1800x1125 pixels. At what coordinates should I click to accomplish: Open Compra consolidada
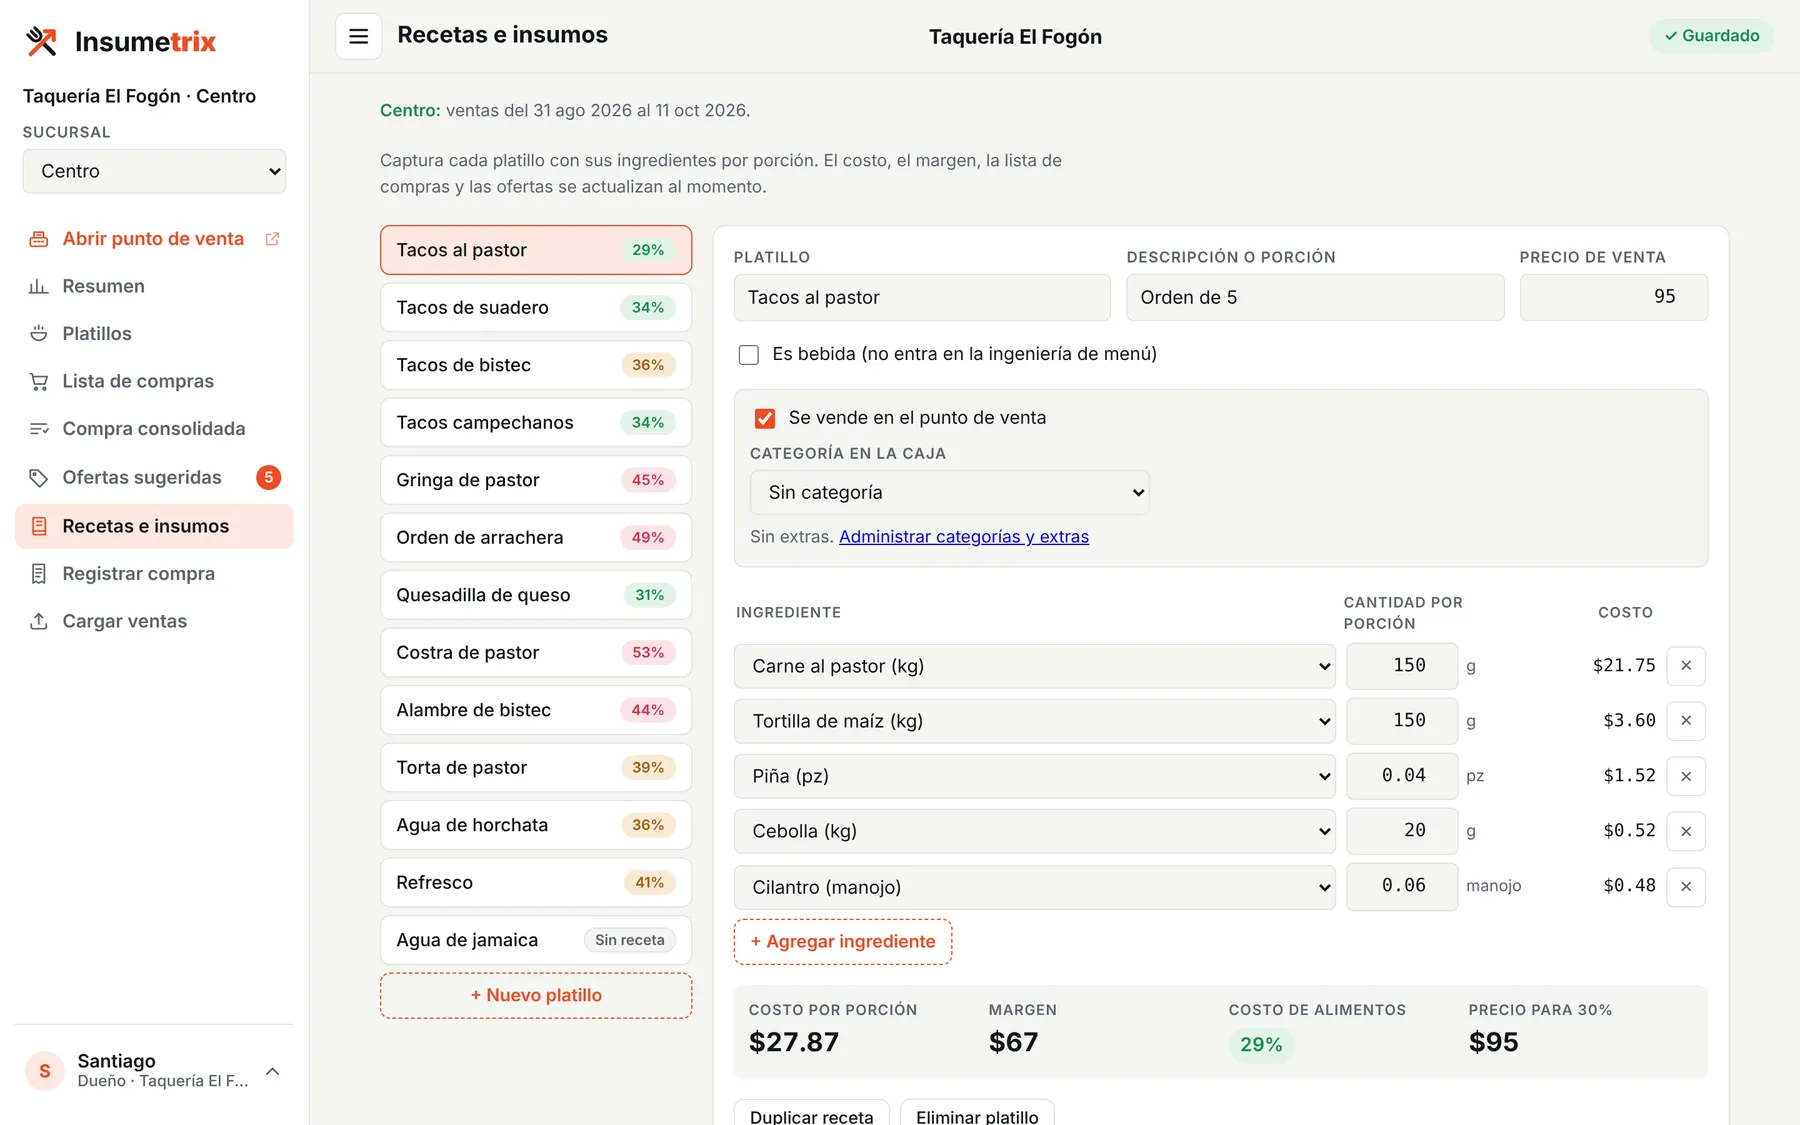[154, 429]
